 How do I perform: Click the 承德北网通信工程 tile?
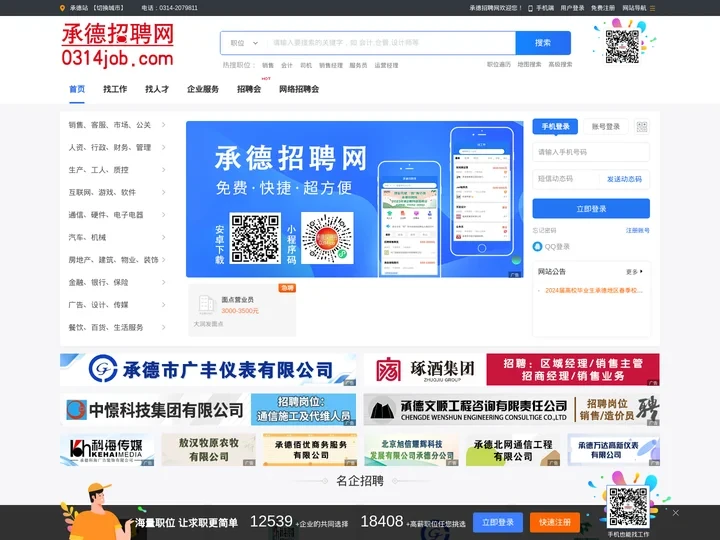[513, 450]
